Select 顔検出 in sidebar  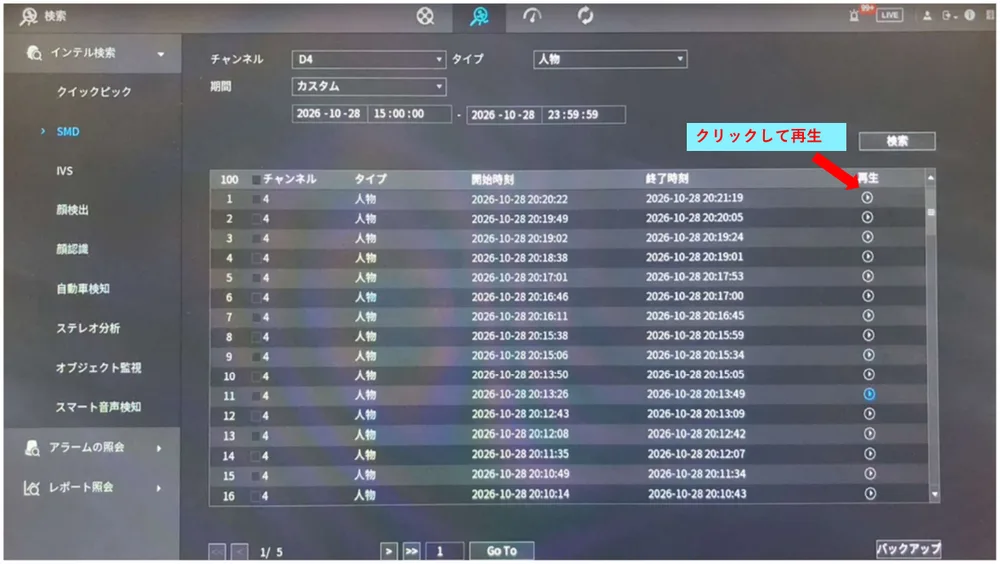[72, 210]
